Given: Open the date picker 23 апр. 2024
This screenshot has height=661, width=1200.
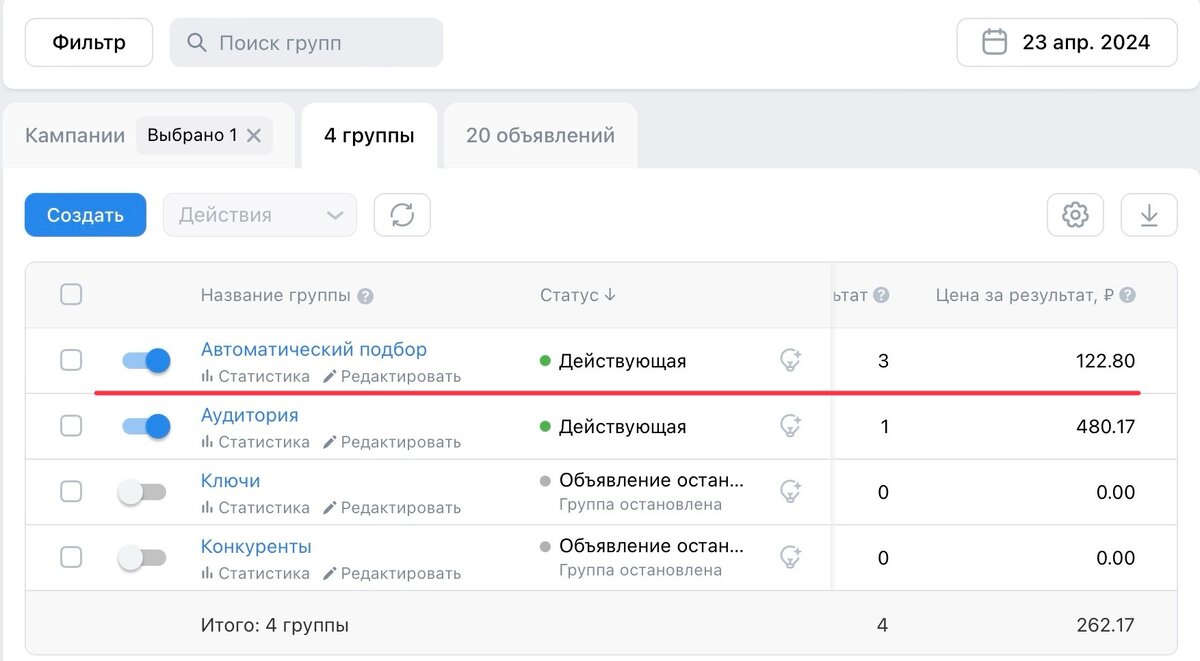Looking at the screenshot, I should [1067, 42].
